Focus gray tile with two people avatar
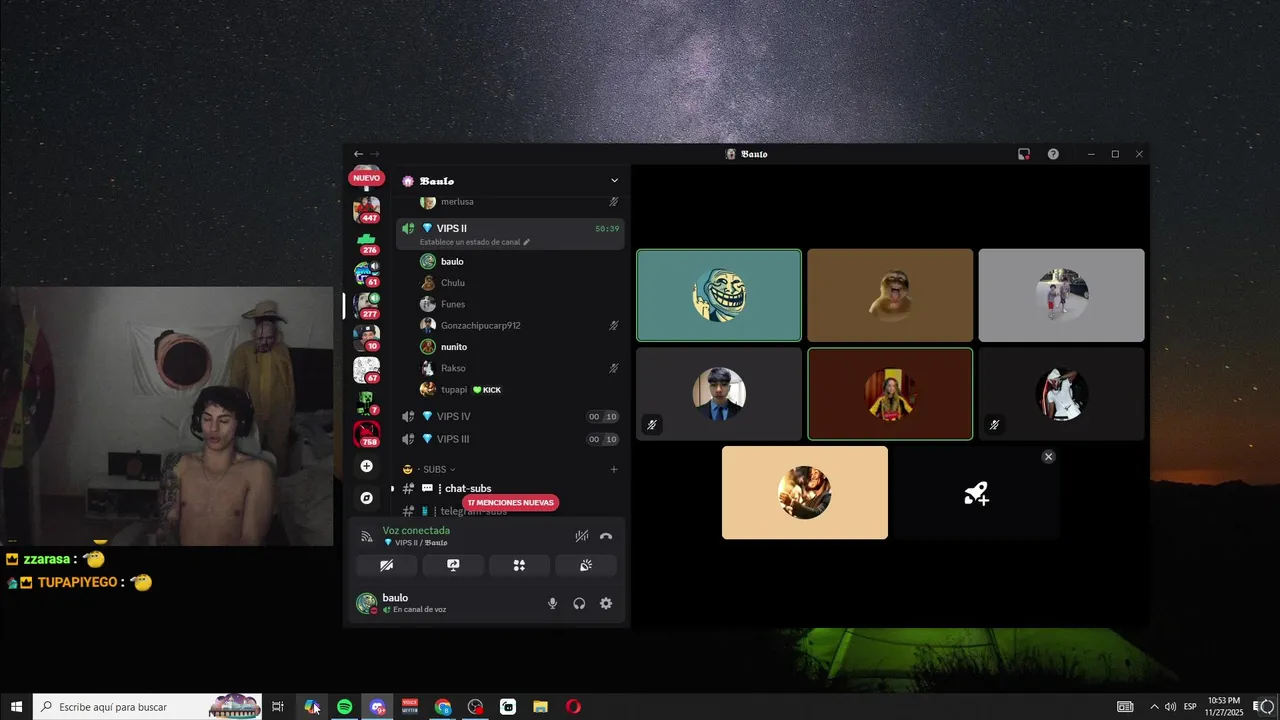This screenshot has height=720, width=1280. [x=1061, y=295]
